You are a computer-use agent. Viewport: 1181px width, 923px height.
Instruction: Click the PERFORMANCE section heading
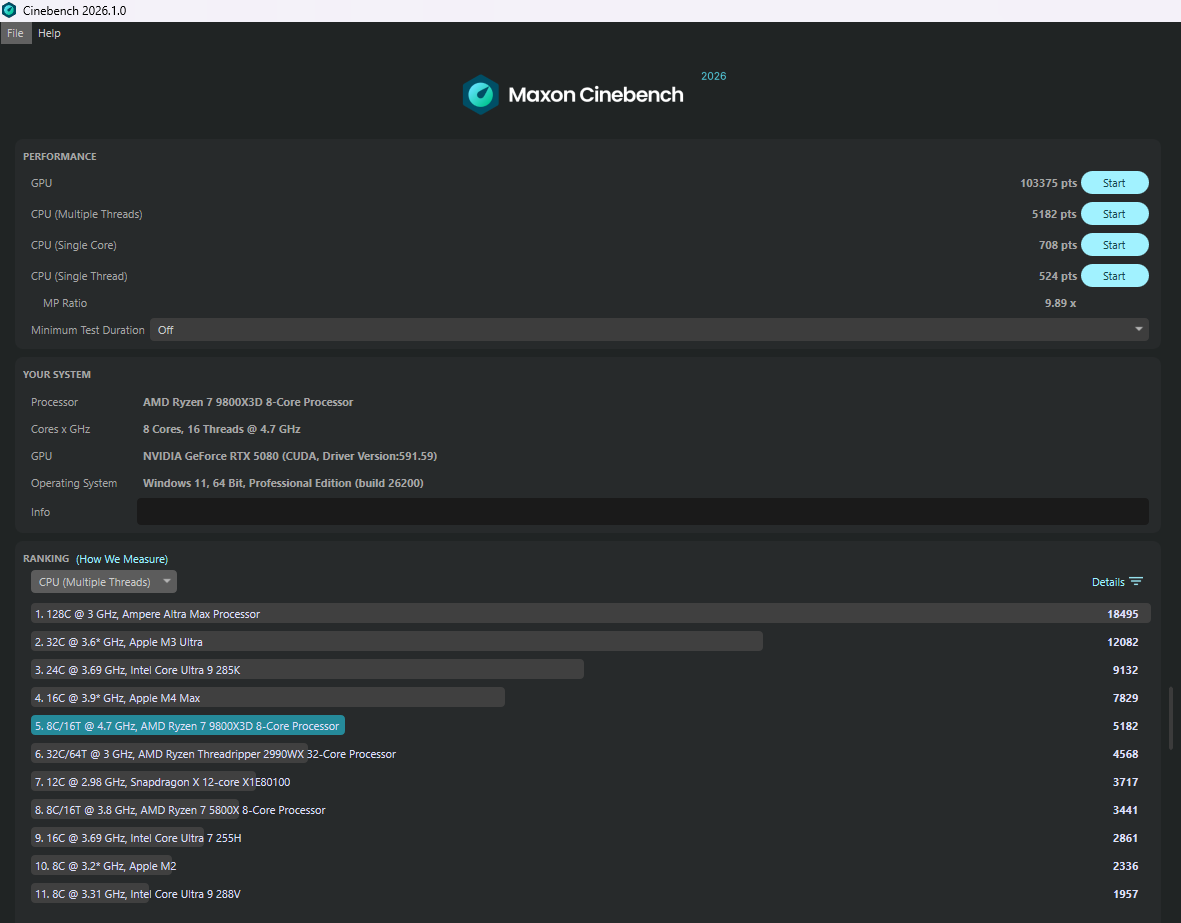click(x=60, y=157)
